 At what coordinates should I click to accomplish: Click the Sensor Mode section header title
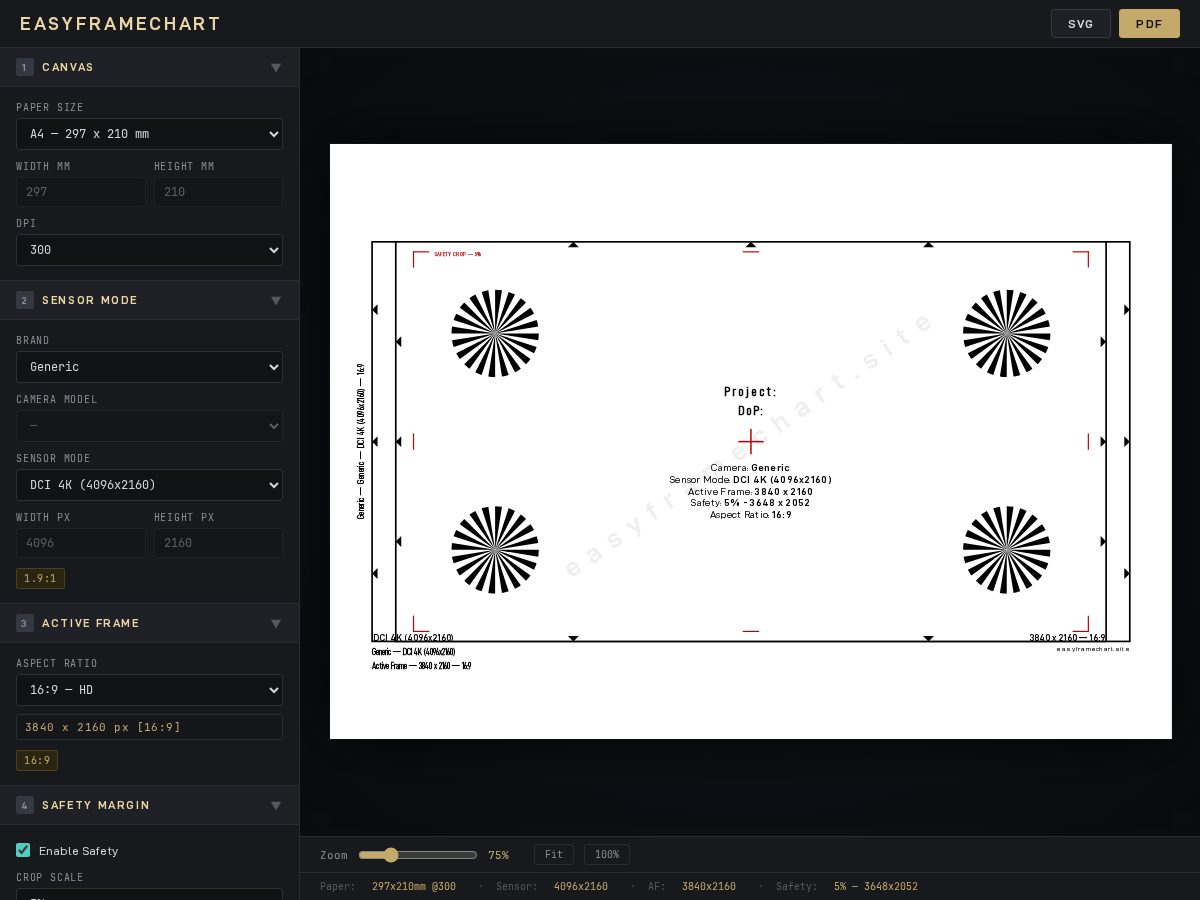tap(90, 301)
